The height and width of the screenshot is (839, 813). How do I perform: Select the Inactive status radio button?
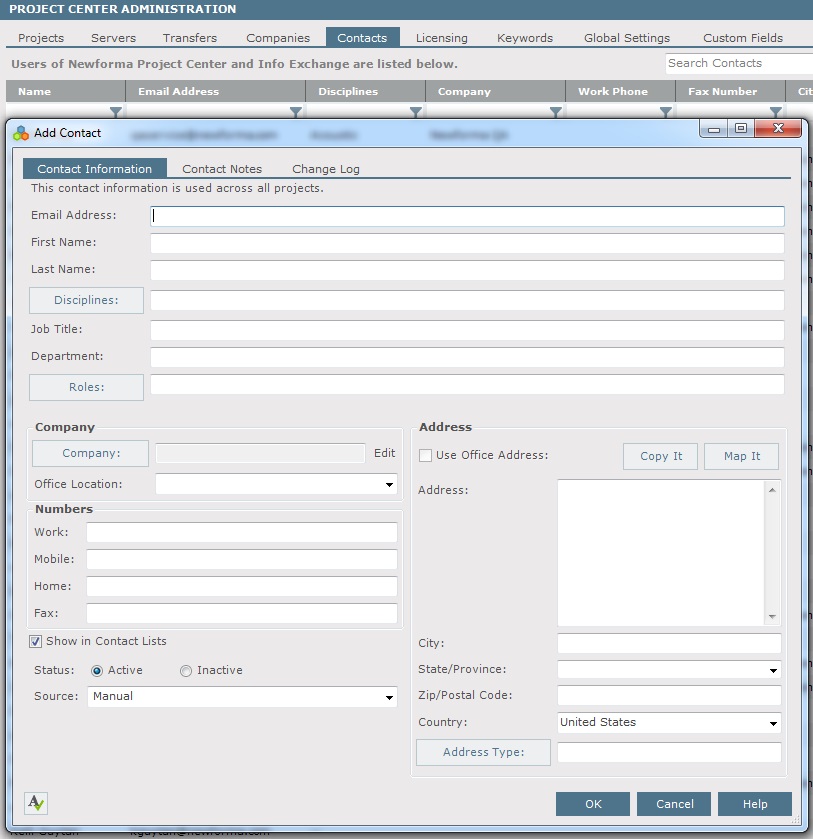[x=186, y=670]
